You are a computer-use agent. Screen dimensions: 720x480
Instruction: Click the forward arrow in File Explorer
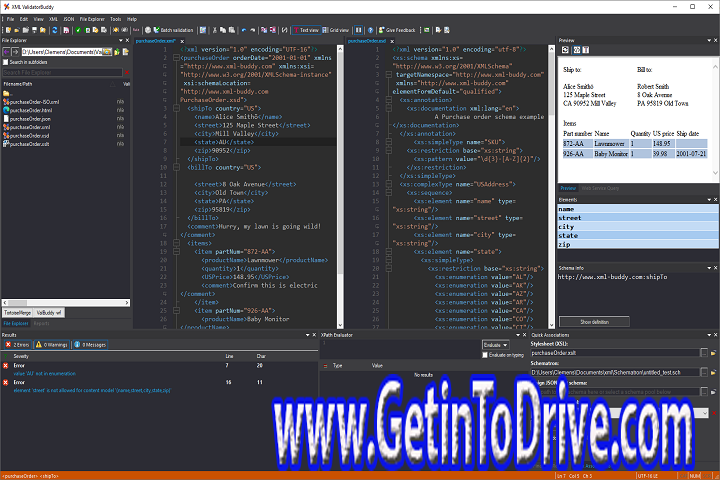(16, 52)
